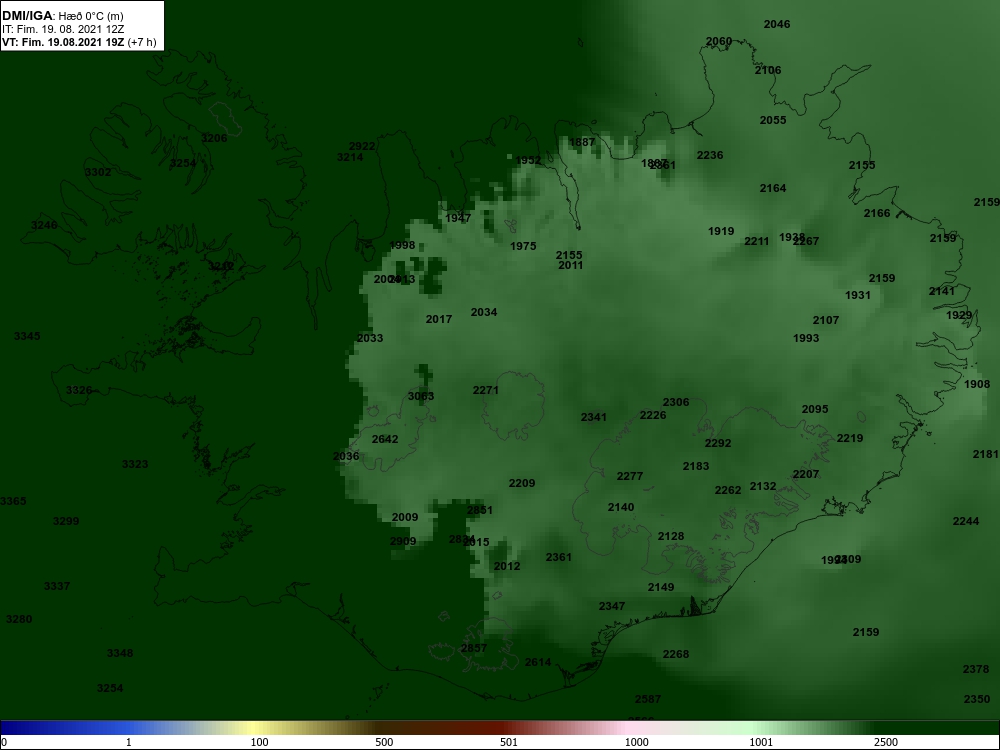
Task: Click the IT initial time line 12Z
Action: [x=63, y=29]
